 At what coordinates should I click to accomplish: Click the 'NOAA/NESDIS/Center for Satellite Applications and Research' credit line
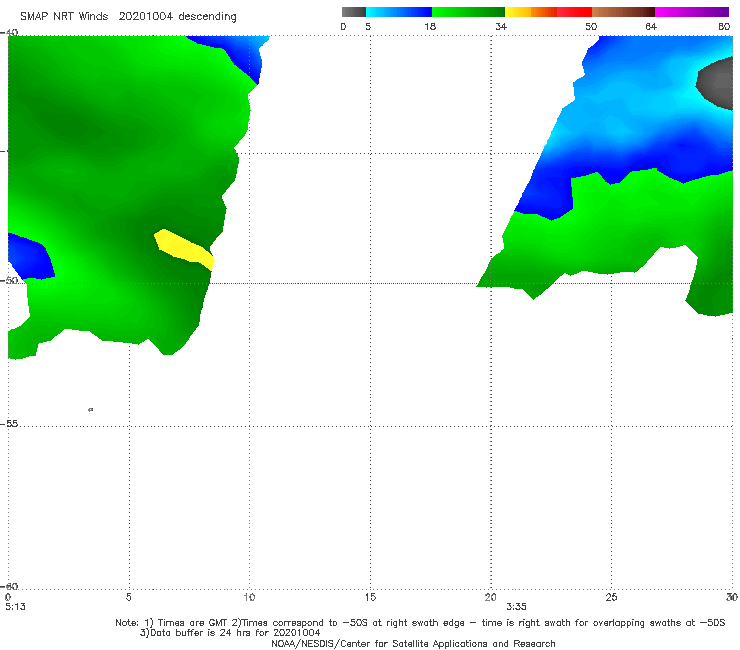click(413, 644)
